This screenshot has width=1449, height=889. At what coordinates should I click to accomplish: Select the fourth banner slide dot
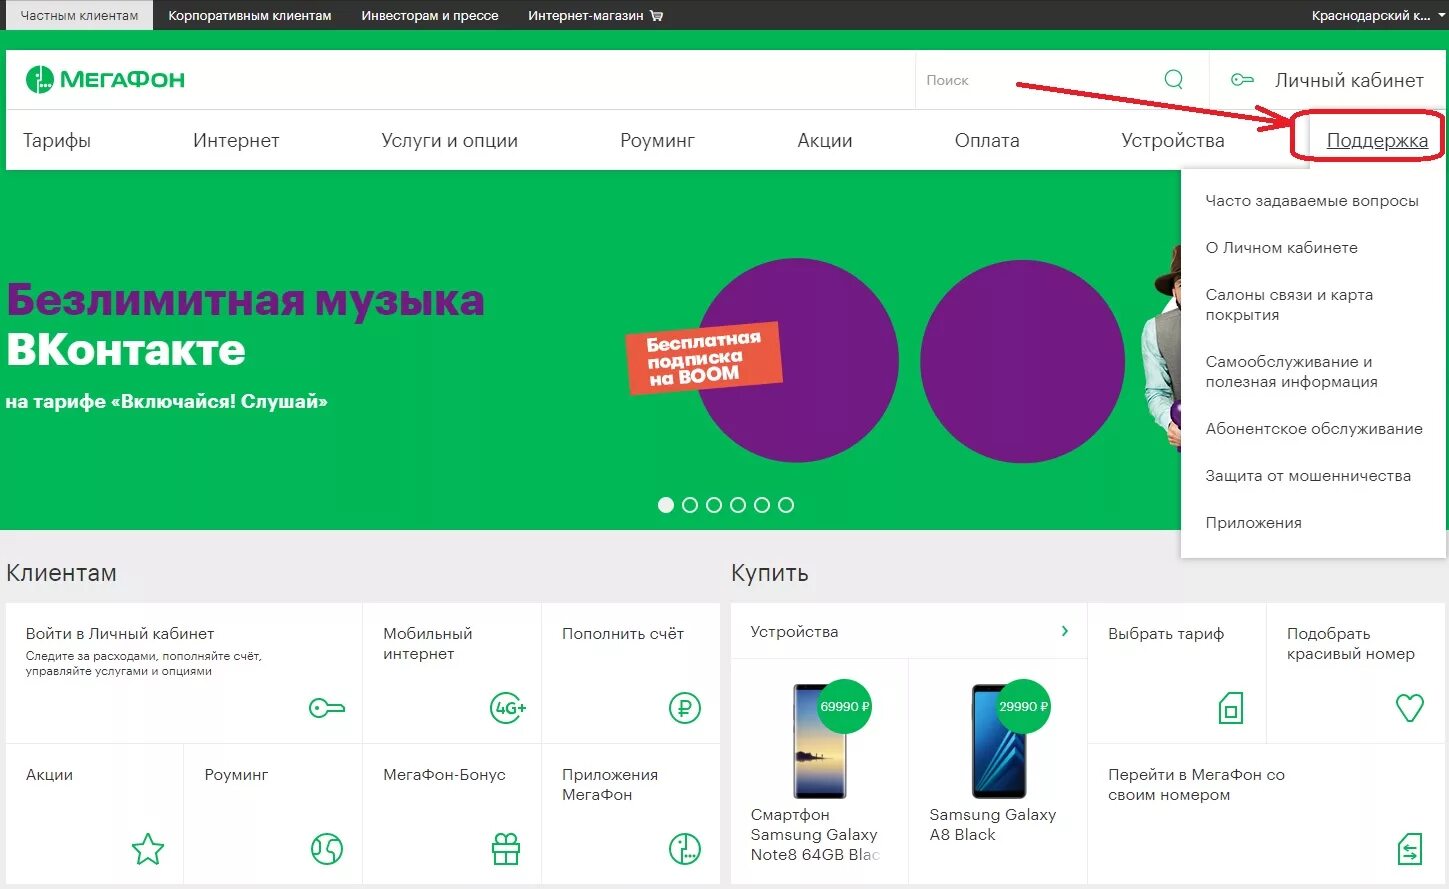click(x=738, y=505)
